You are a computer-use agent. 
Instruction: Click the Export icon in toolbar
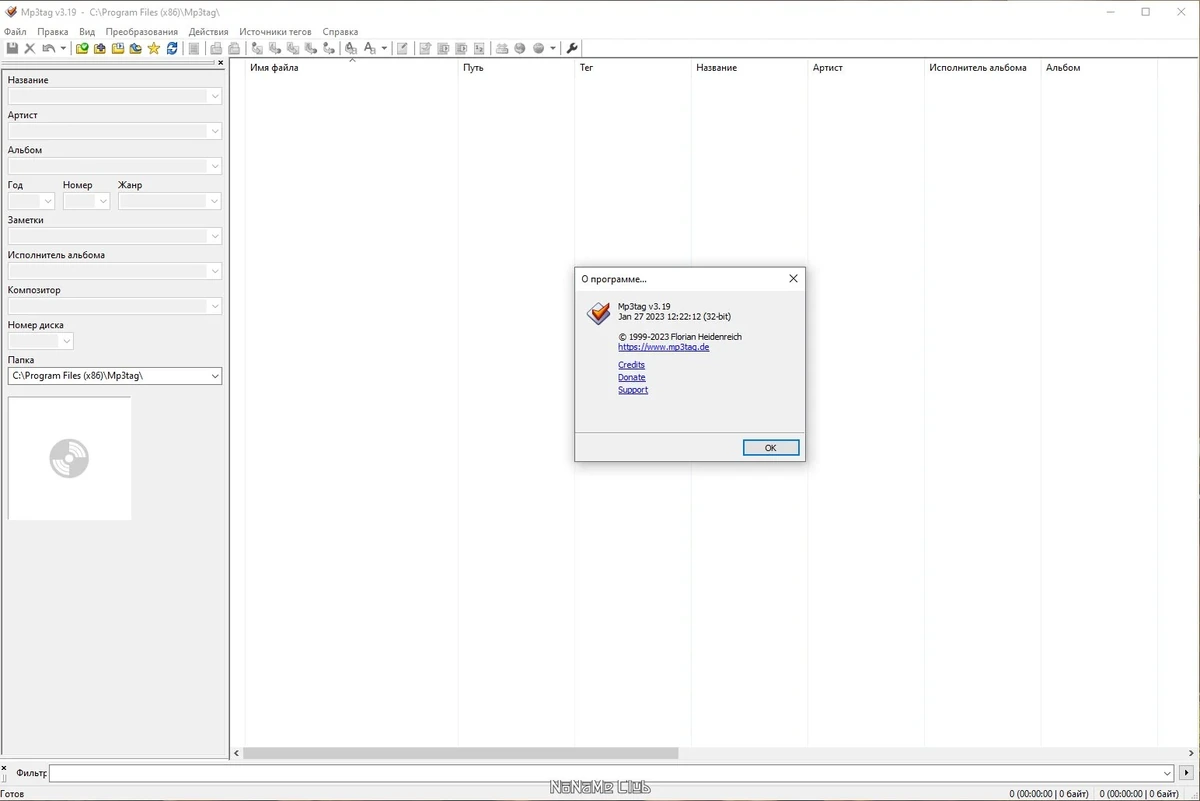425,48
